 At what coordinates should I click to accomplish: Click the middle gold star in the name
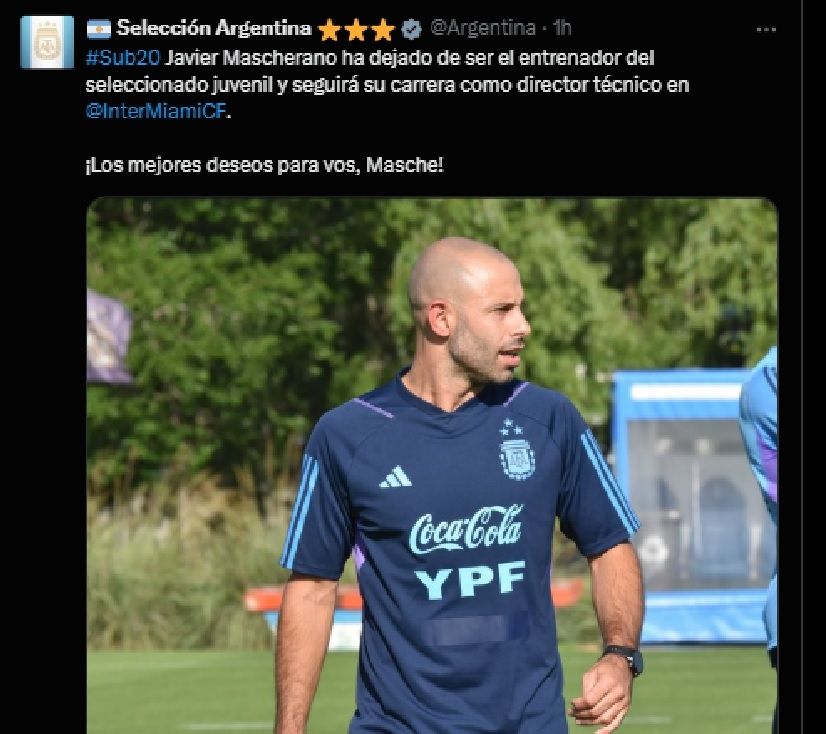[x=356, y=30]
